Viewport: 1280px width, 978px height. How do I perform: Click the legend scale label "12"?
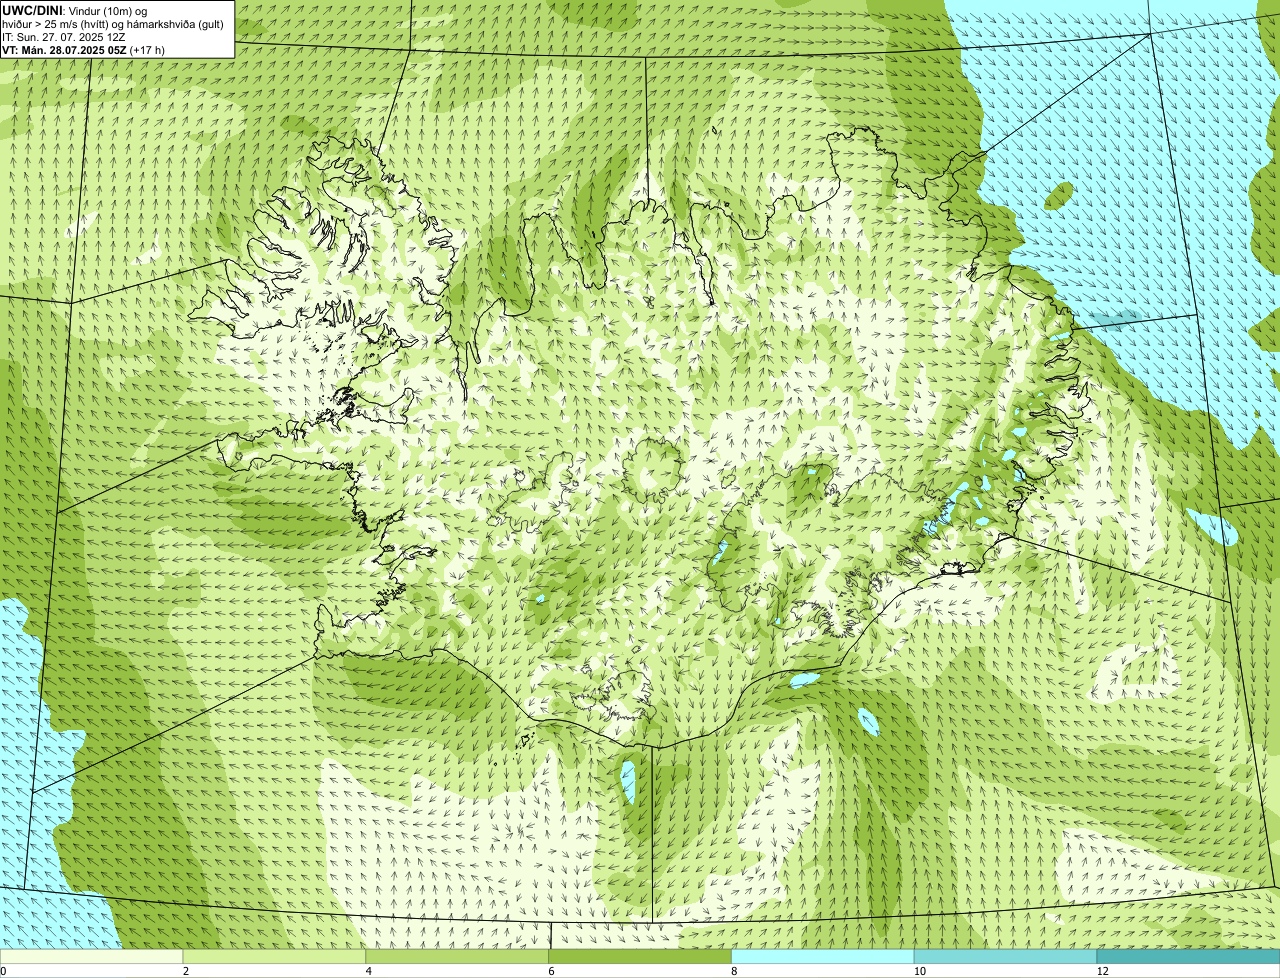pyautogui.click(x=1102, y=971)
